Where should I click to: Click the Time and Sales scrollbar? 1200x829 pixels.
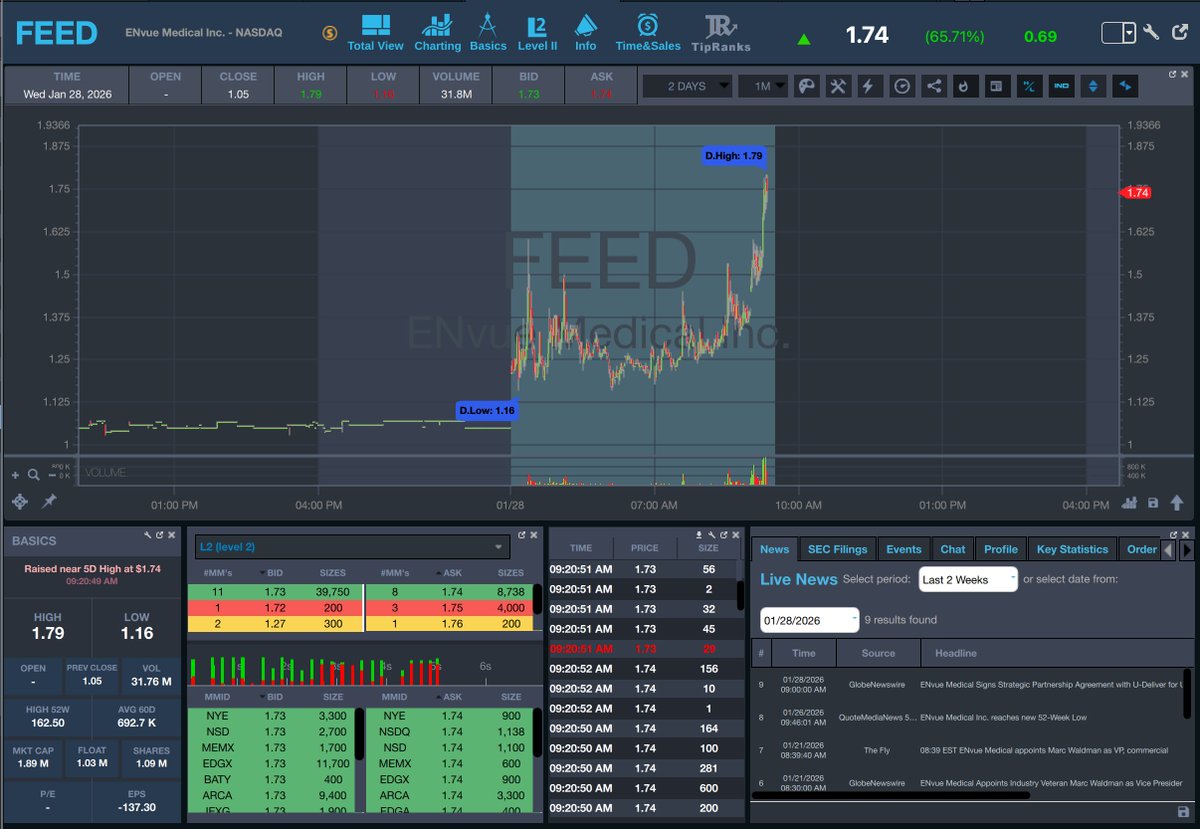[x=741, y=595]
